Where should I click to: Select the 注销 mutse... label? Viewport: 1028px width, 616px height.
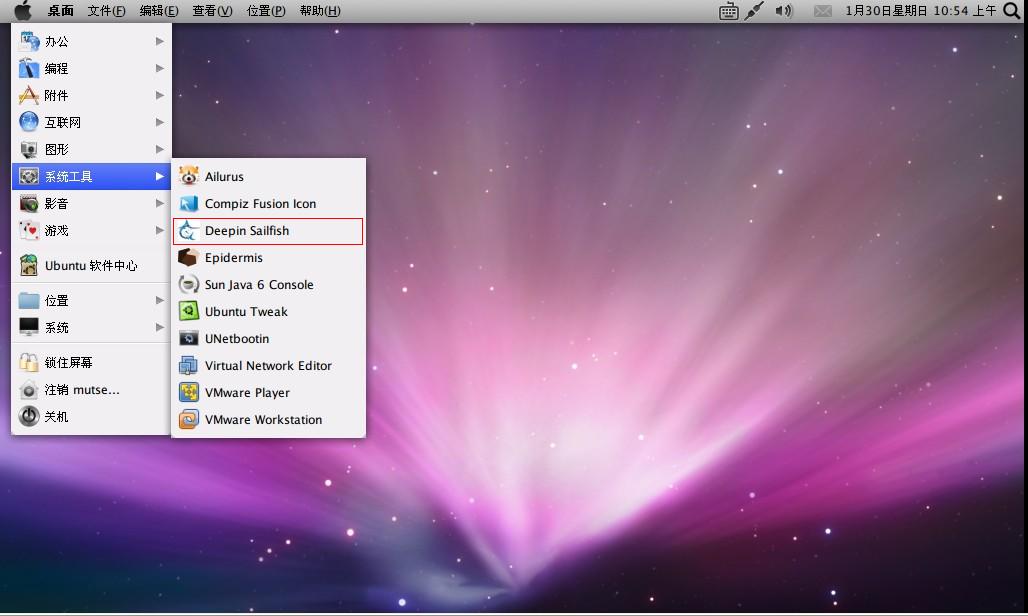[82, 389]
